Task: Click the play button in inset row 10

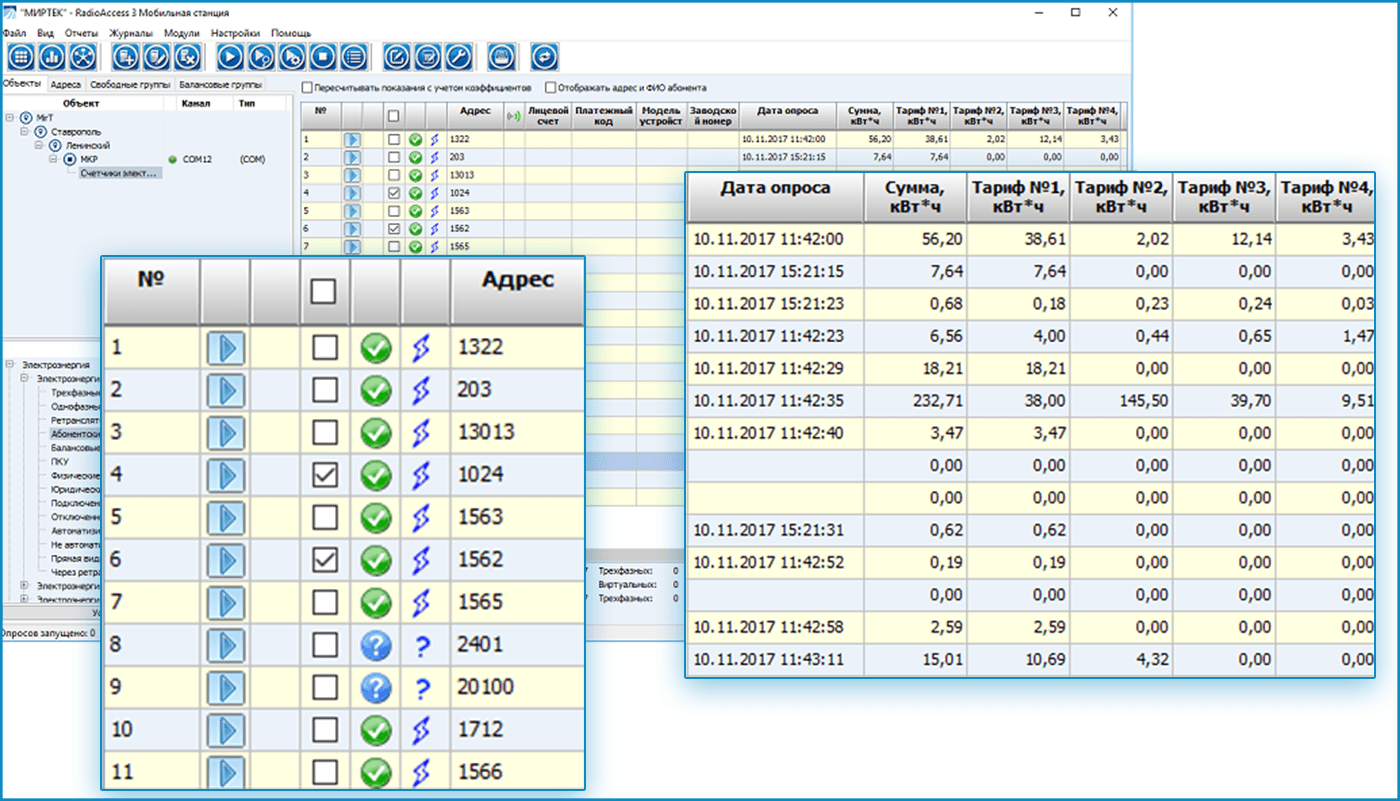Action: coord(225,730)
